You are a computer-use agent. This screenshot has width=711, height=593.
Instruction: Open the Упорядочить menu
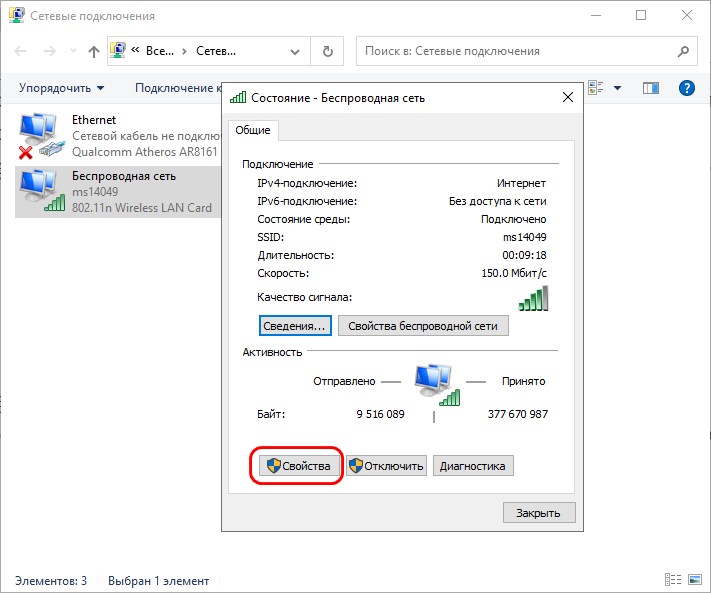[61, 88]
